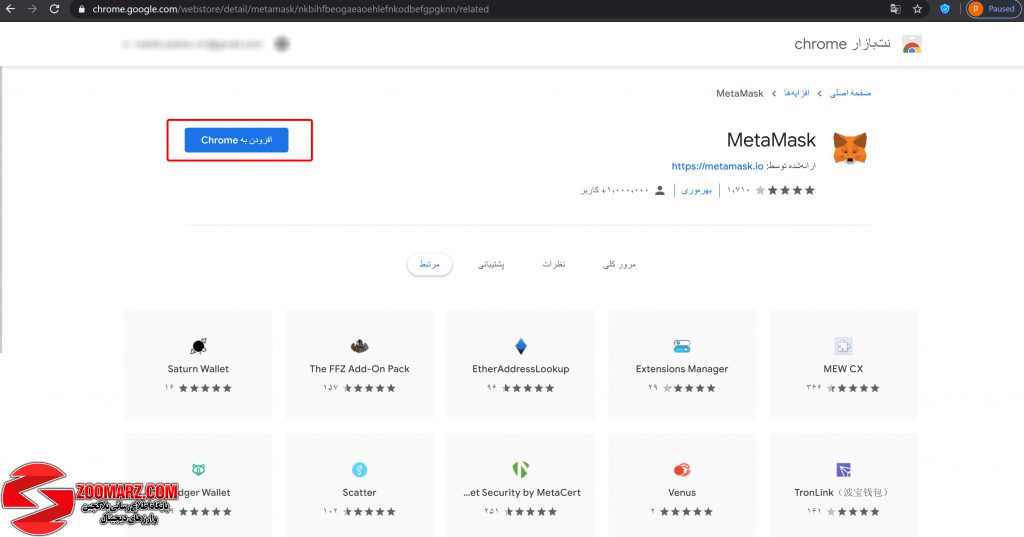The width and height of the screenshot is (1024, 537).
Task: Open the productivity category link
Action: coord(696,190)
